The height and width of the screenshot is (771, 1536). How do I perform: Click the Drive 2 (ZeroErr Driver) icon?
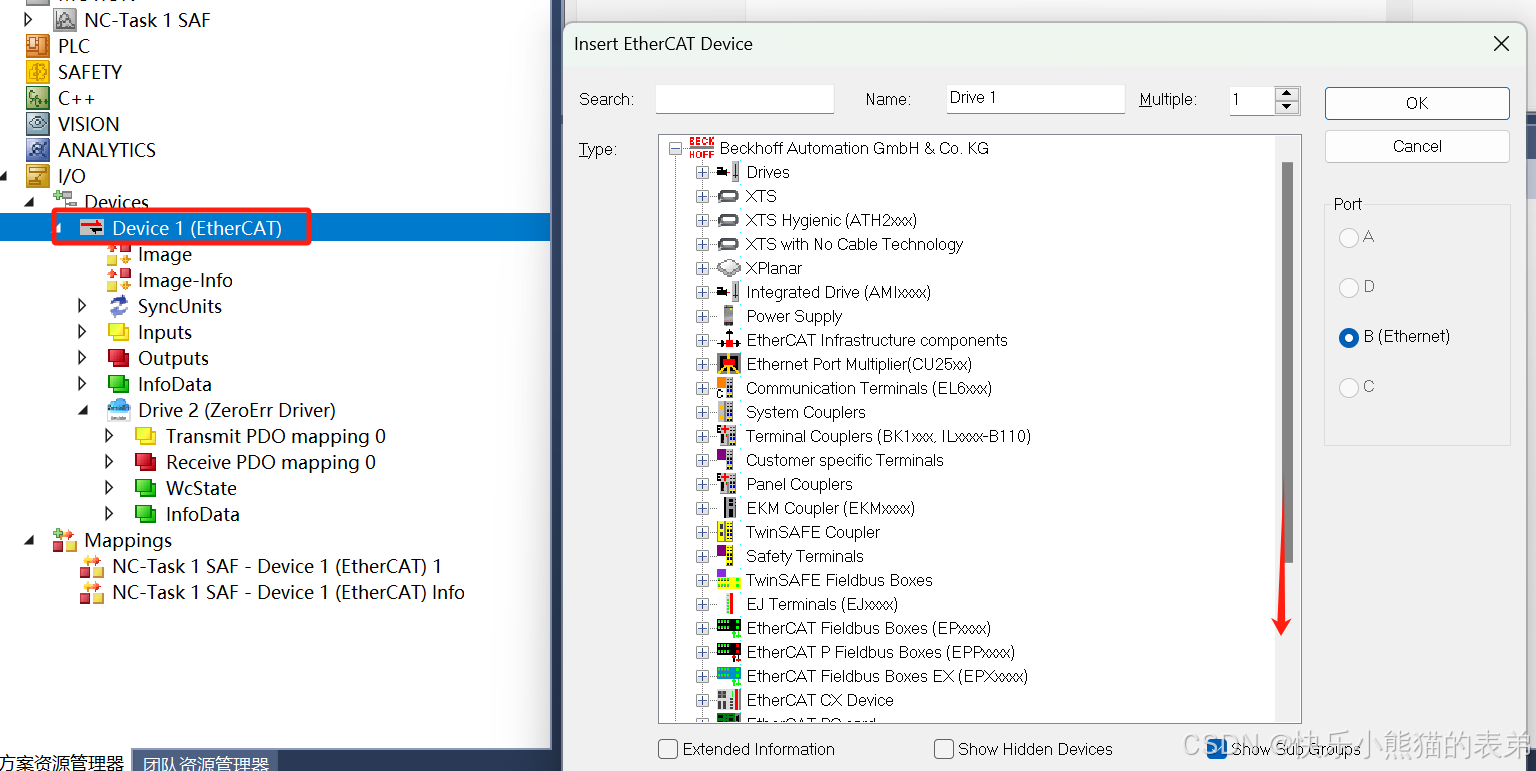pyautogui.click(x=119, y=410)
